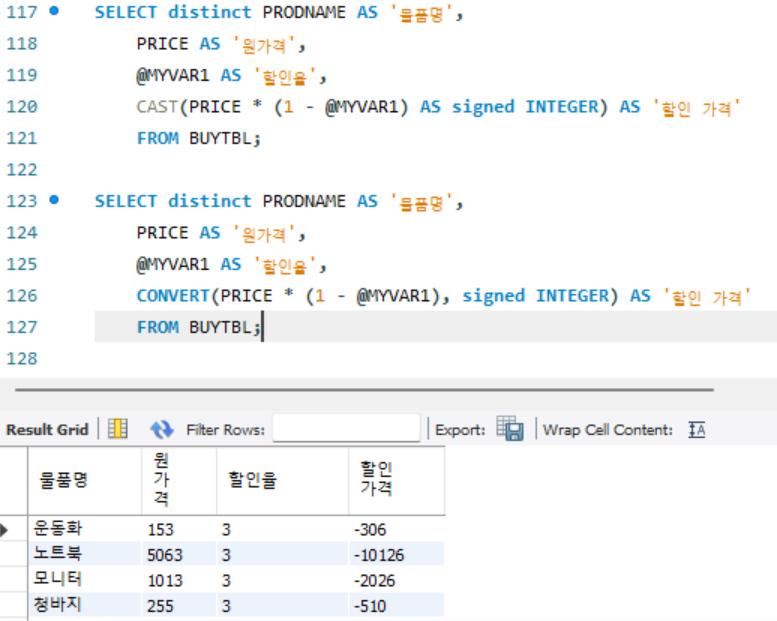This screenshot has height=621, width=777.
Task: Select the 할인 가격 column header
Action: coord(396,480)
